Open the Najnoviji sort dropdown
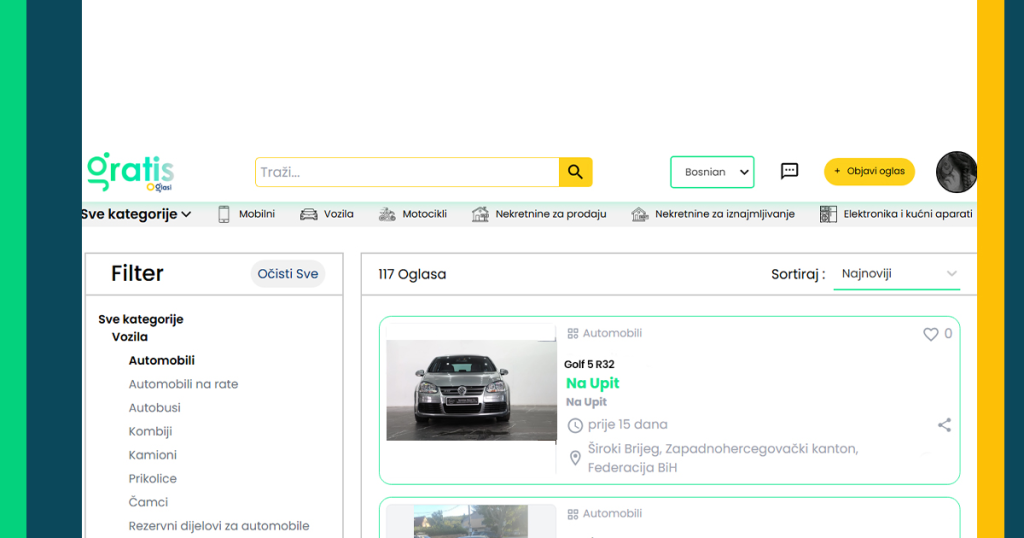This screenshot has width=1024, height=538. point(896,274)
